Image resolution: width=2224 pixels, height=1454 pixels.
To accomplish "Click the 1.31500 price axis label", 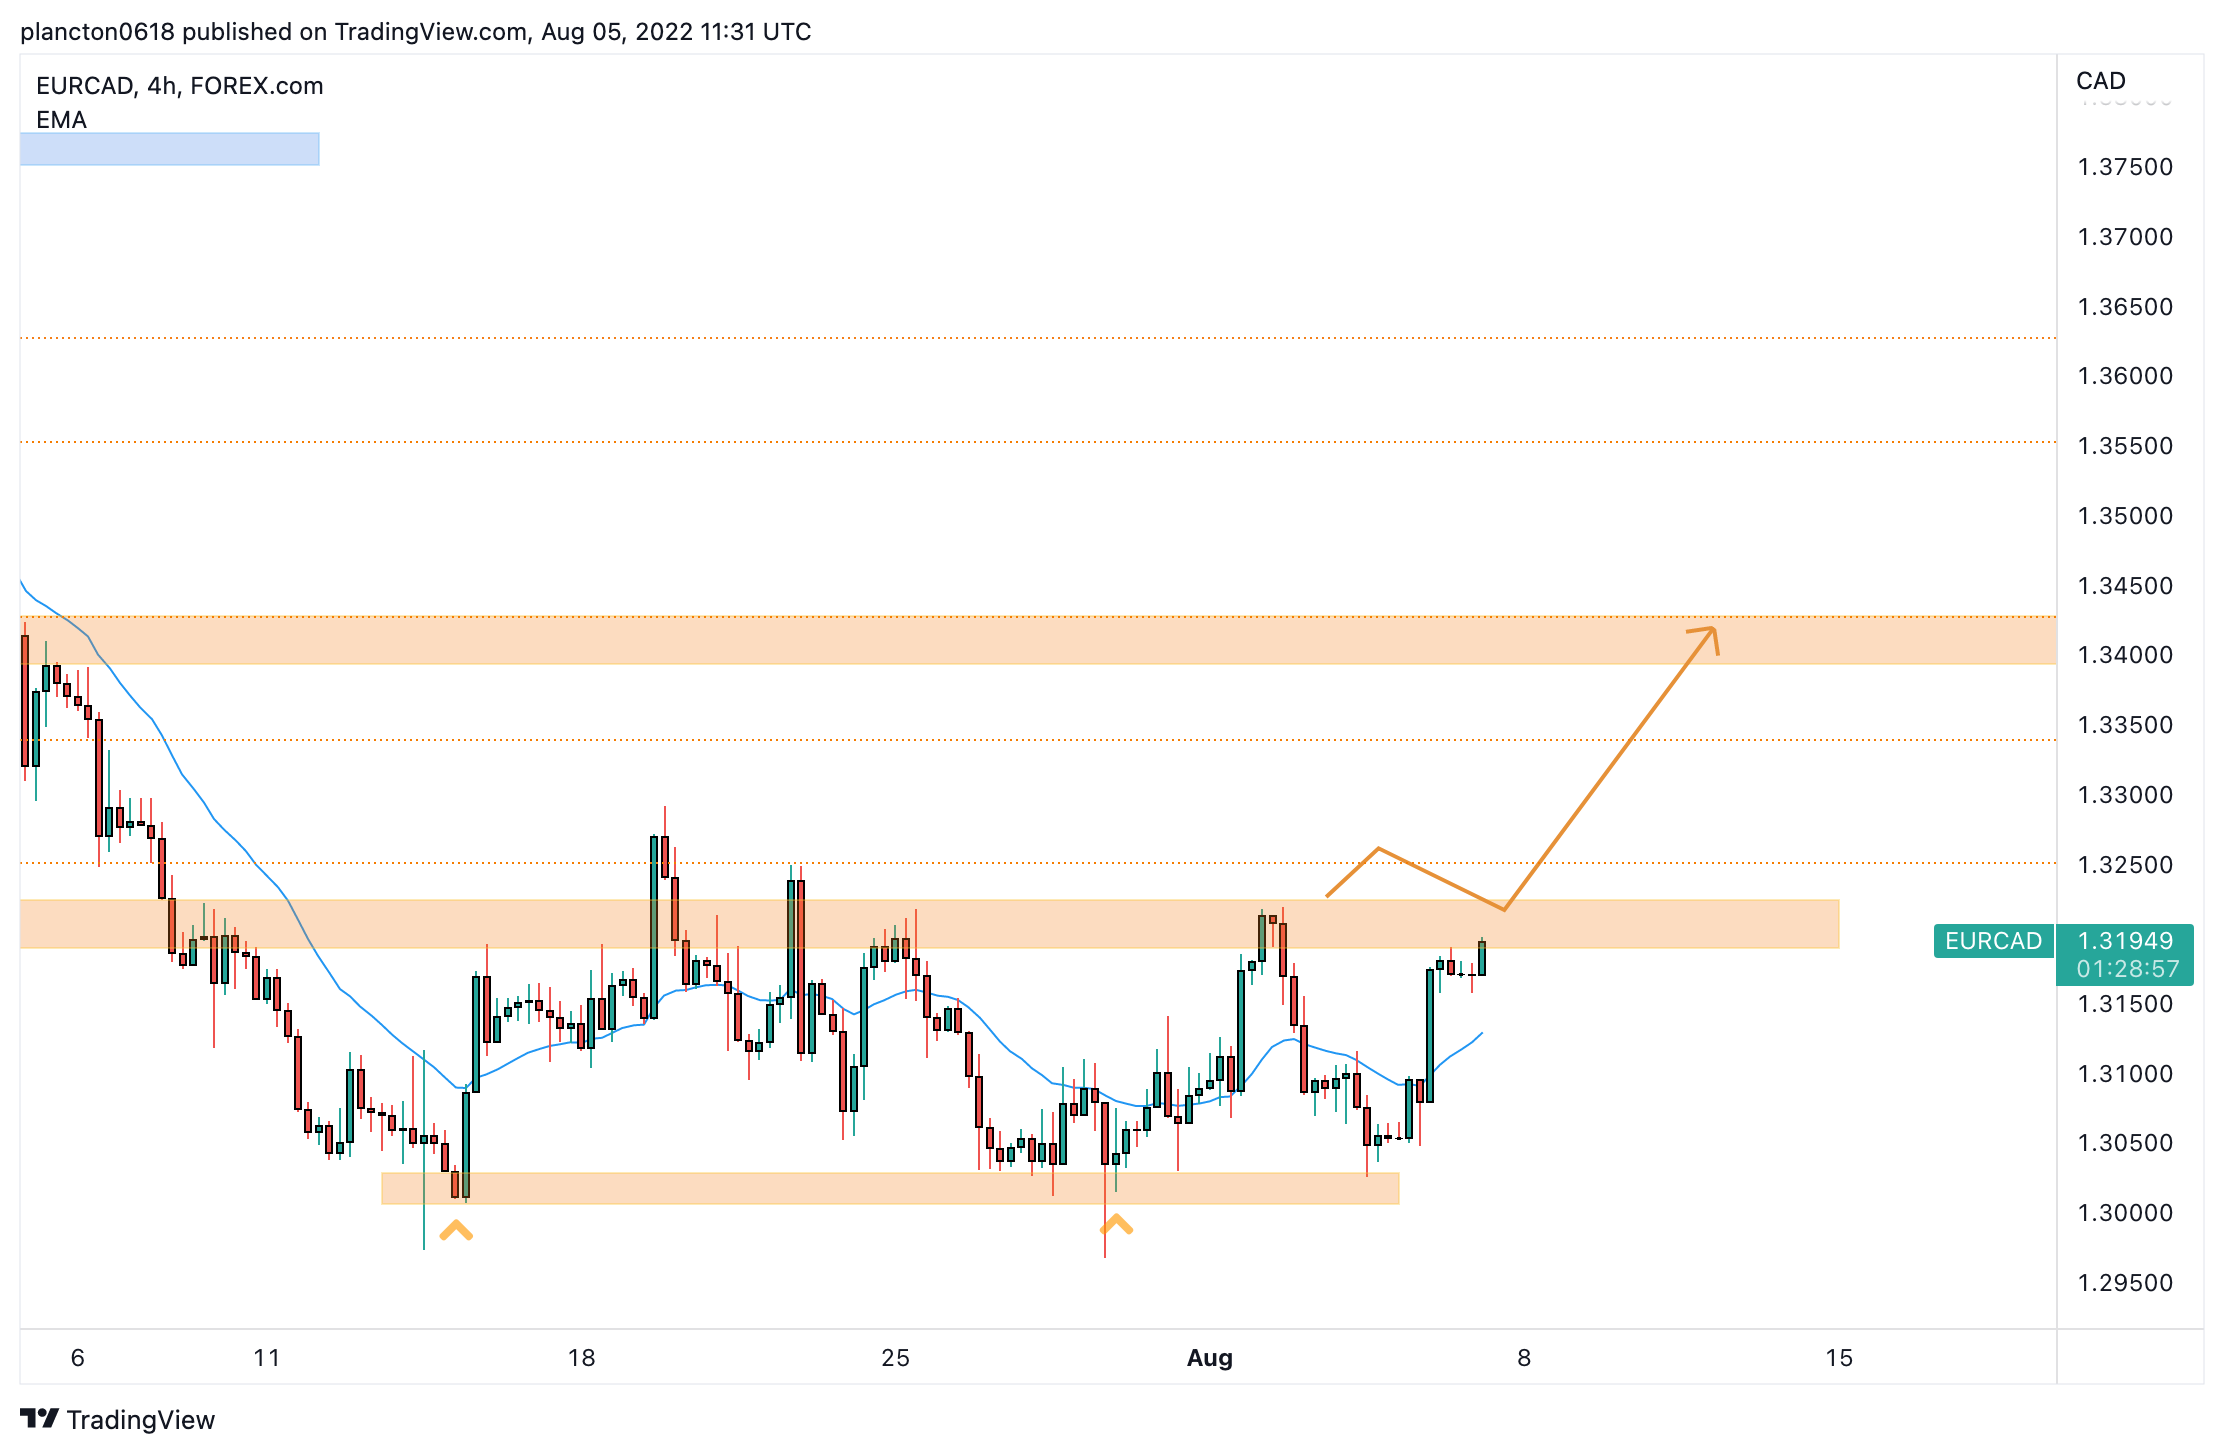I will click(2125, 1004).
